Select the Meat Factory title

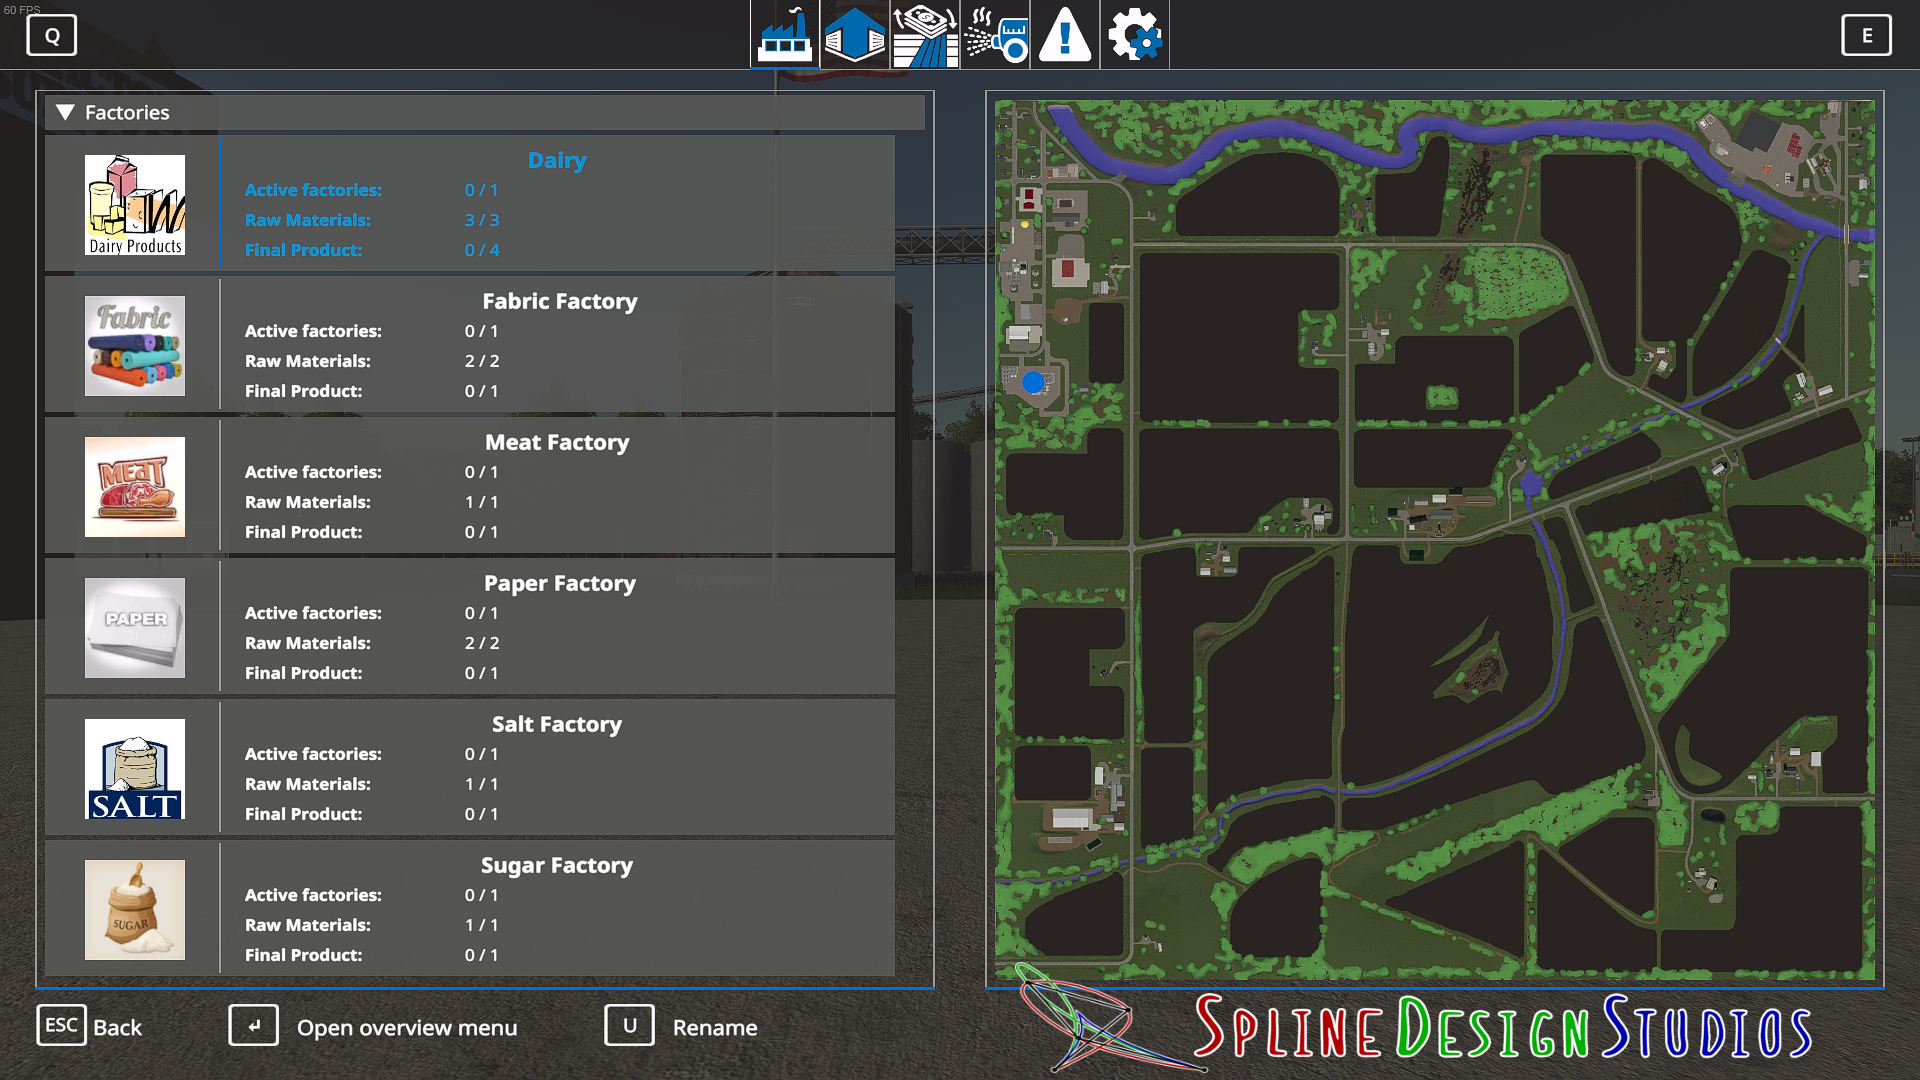(557, 442)
